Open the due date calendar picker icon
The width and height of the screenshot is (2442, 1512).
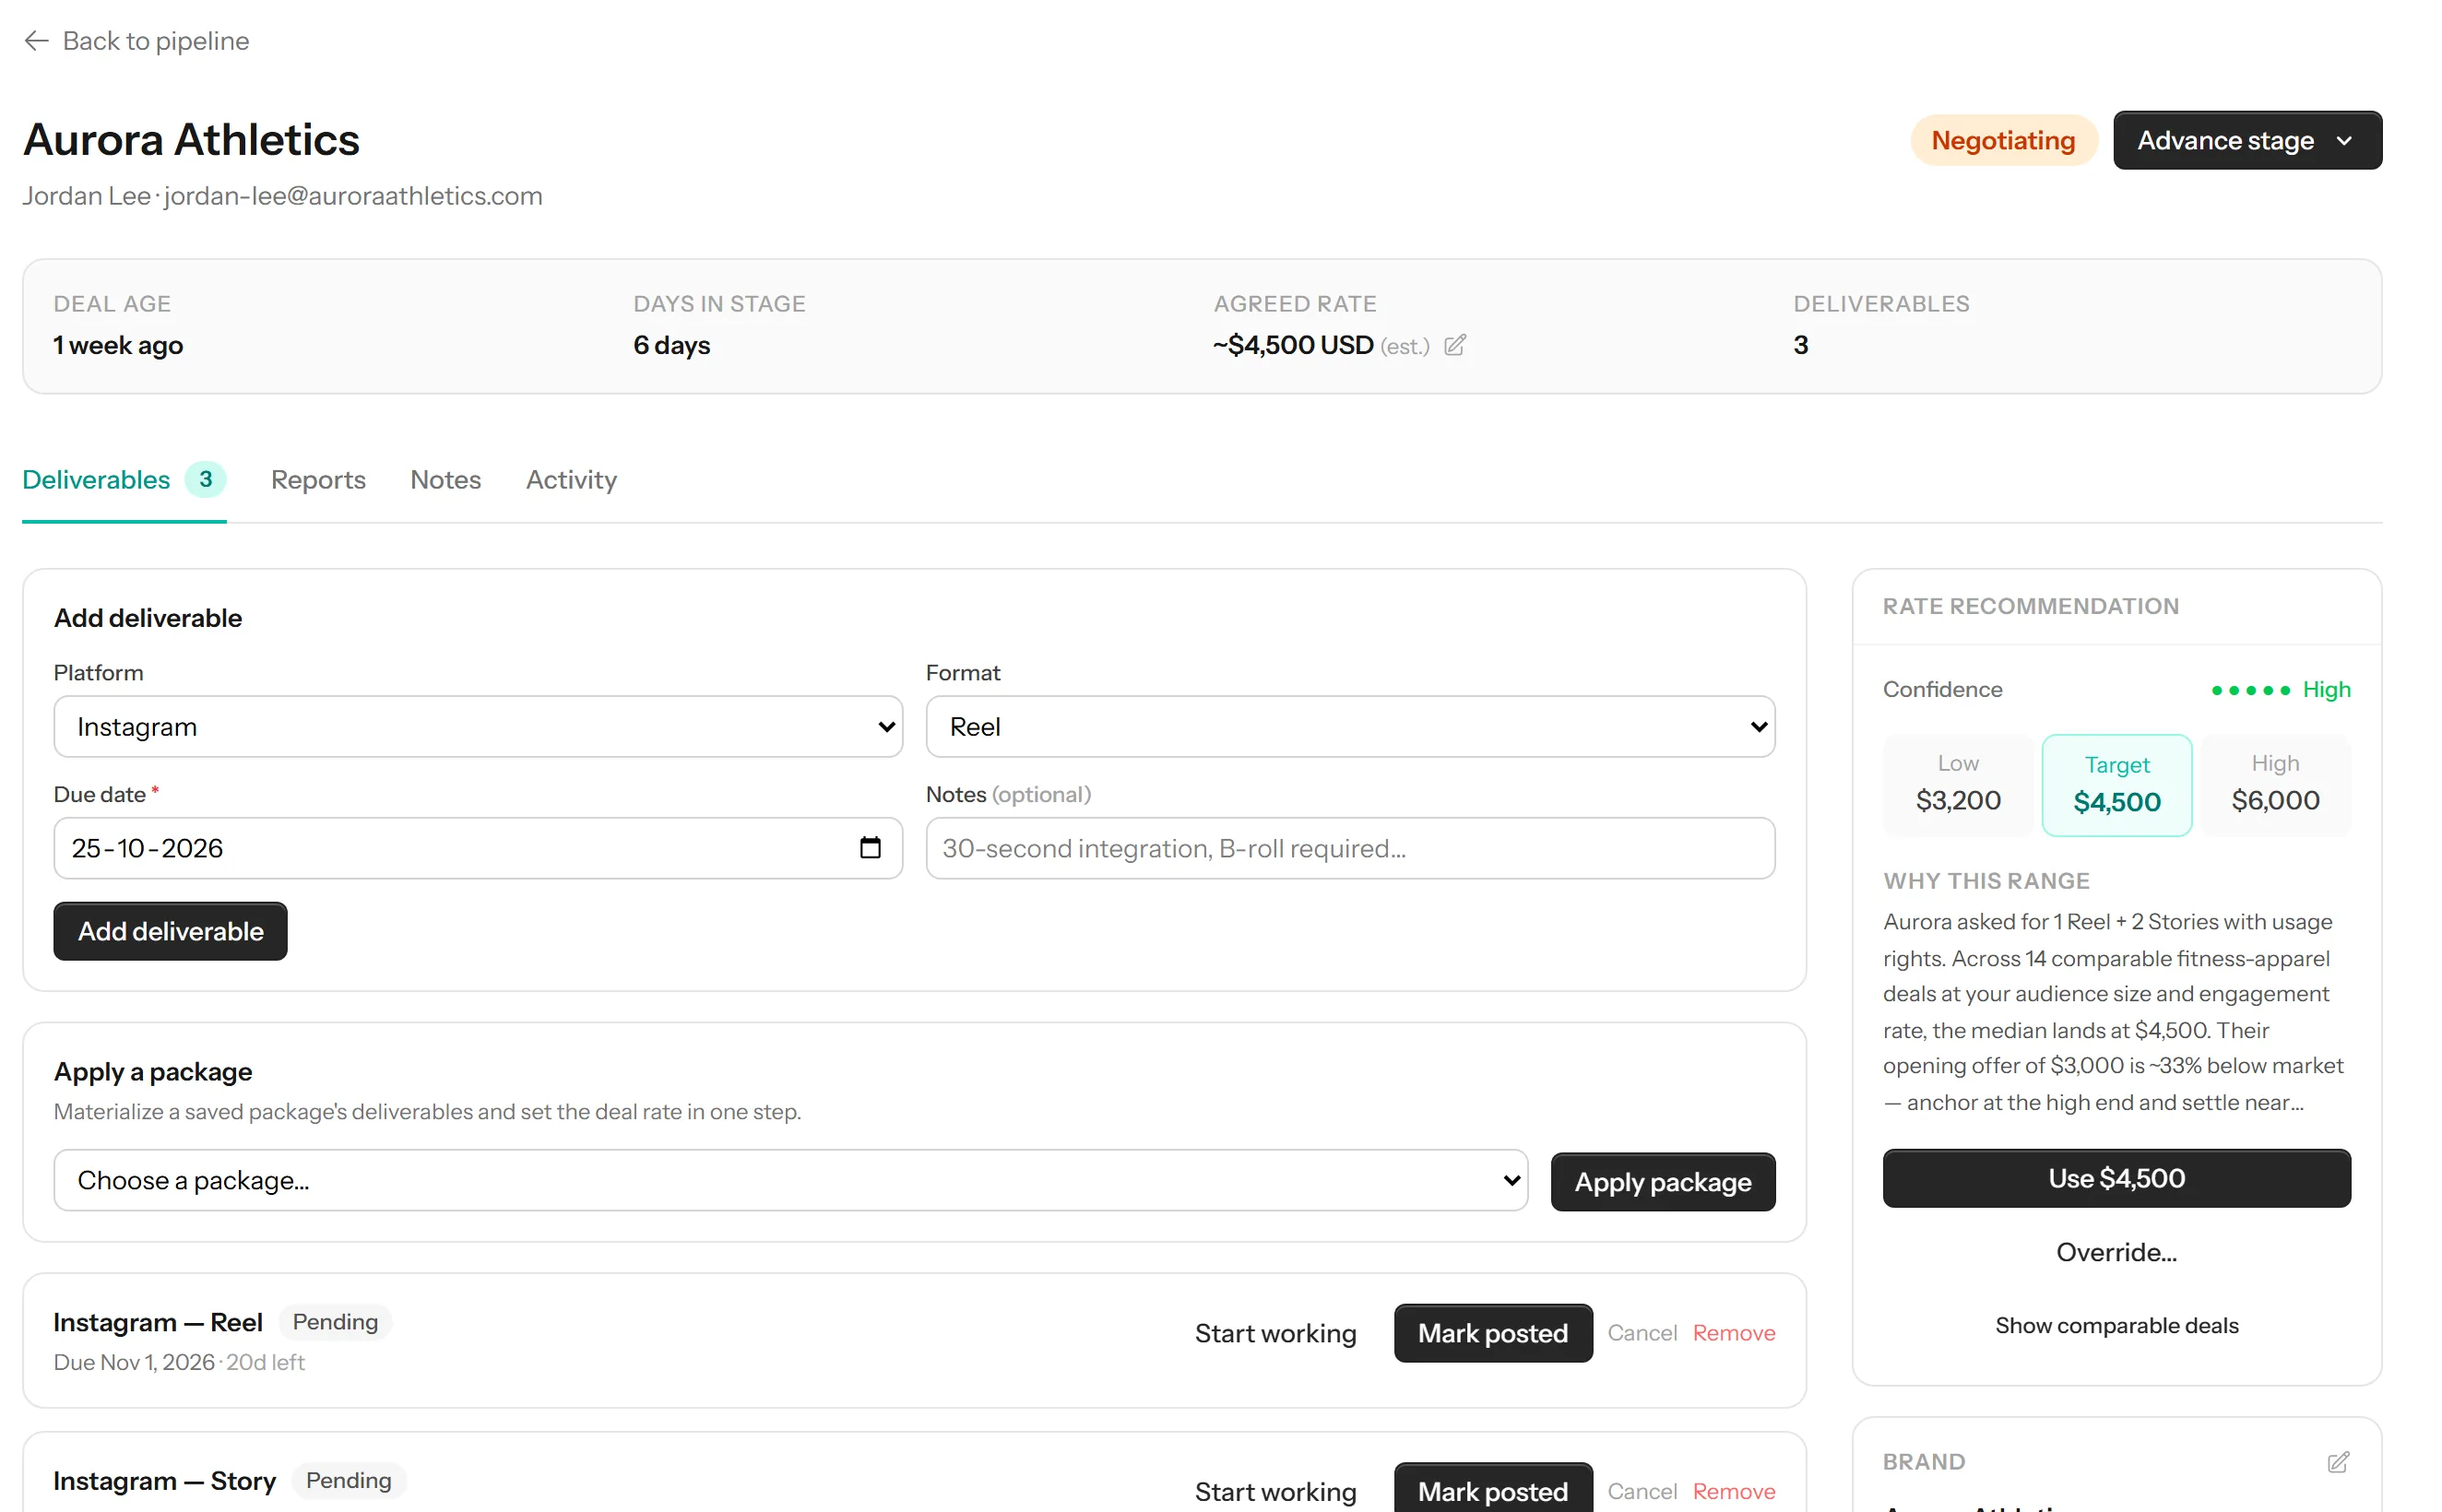870,848
